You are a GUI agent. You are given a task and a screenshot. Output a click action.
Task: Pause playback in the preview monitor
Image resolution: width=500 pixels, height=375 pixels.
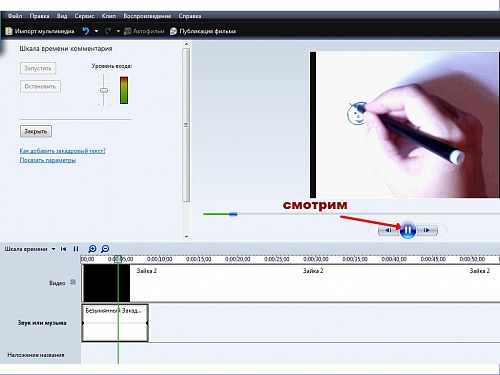407,230
